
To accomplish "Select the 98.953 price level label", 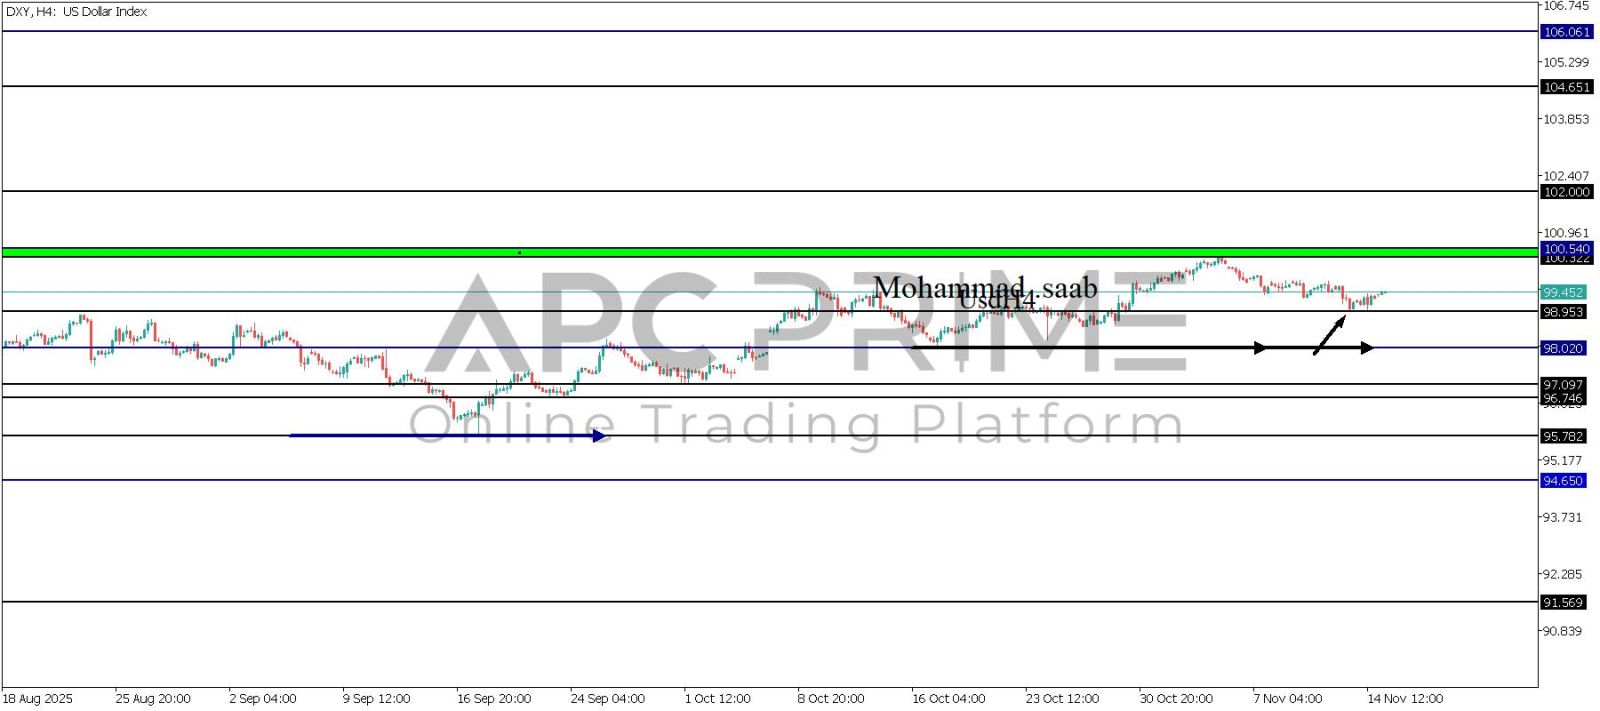I will pos(1562,312).
